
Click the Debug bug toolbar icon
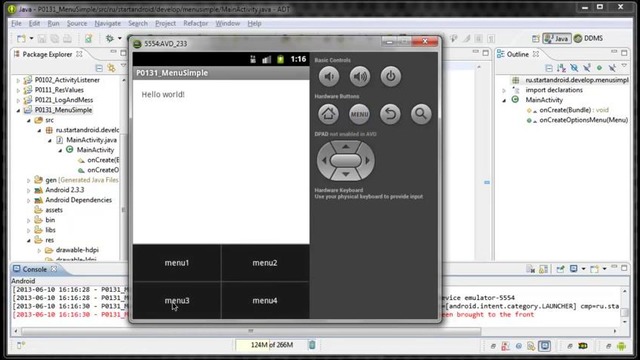tap(110, 38)
